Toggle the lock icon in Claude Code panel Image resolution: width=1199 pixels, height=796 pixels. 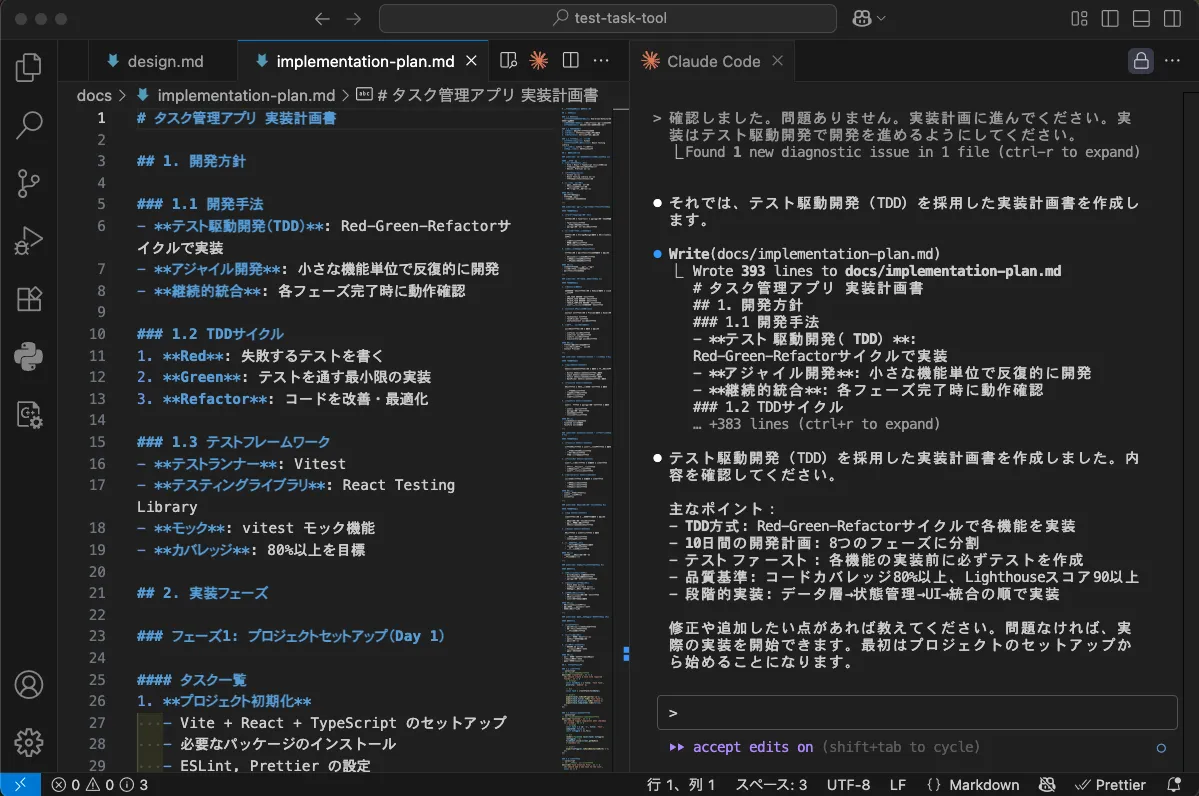coord(1141,61)
